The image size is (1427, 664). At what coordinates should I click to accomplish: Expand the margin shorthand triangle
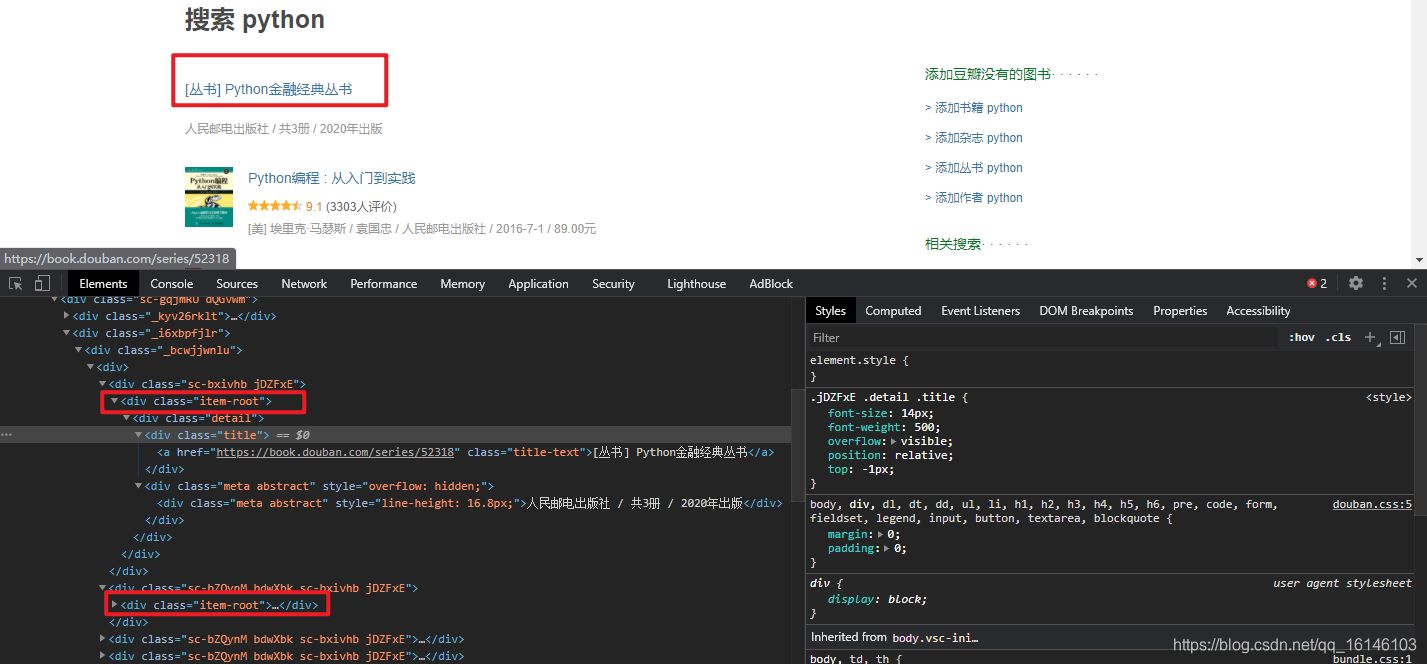pyautogui.click(x=881, y=534)
